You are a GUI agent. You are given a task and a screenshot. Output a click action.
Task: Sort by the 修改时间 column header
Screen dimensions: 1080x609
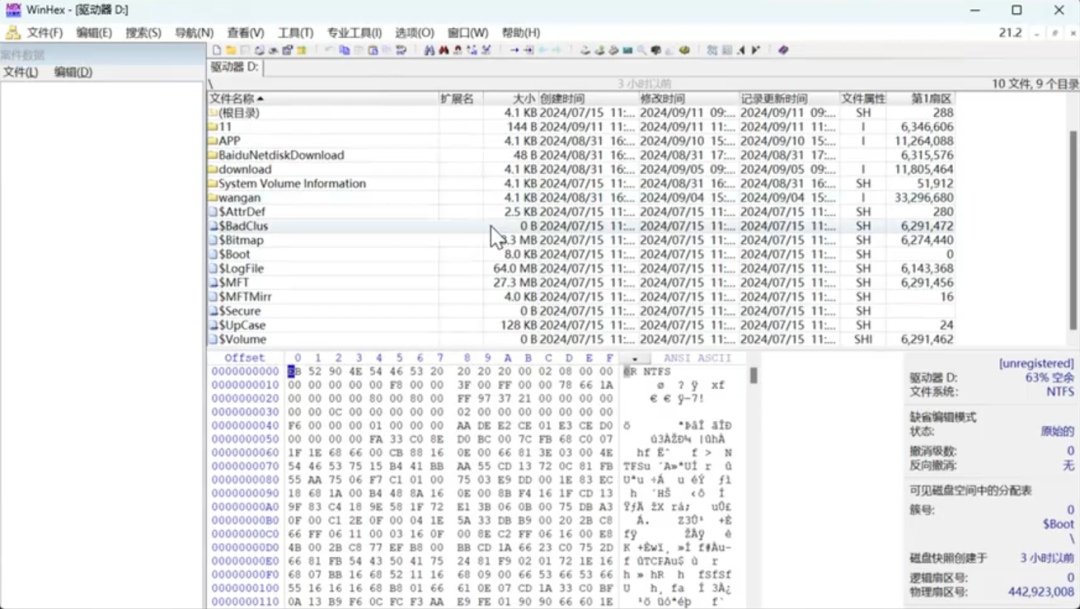click(x=689, y=99)
